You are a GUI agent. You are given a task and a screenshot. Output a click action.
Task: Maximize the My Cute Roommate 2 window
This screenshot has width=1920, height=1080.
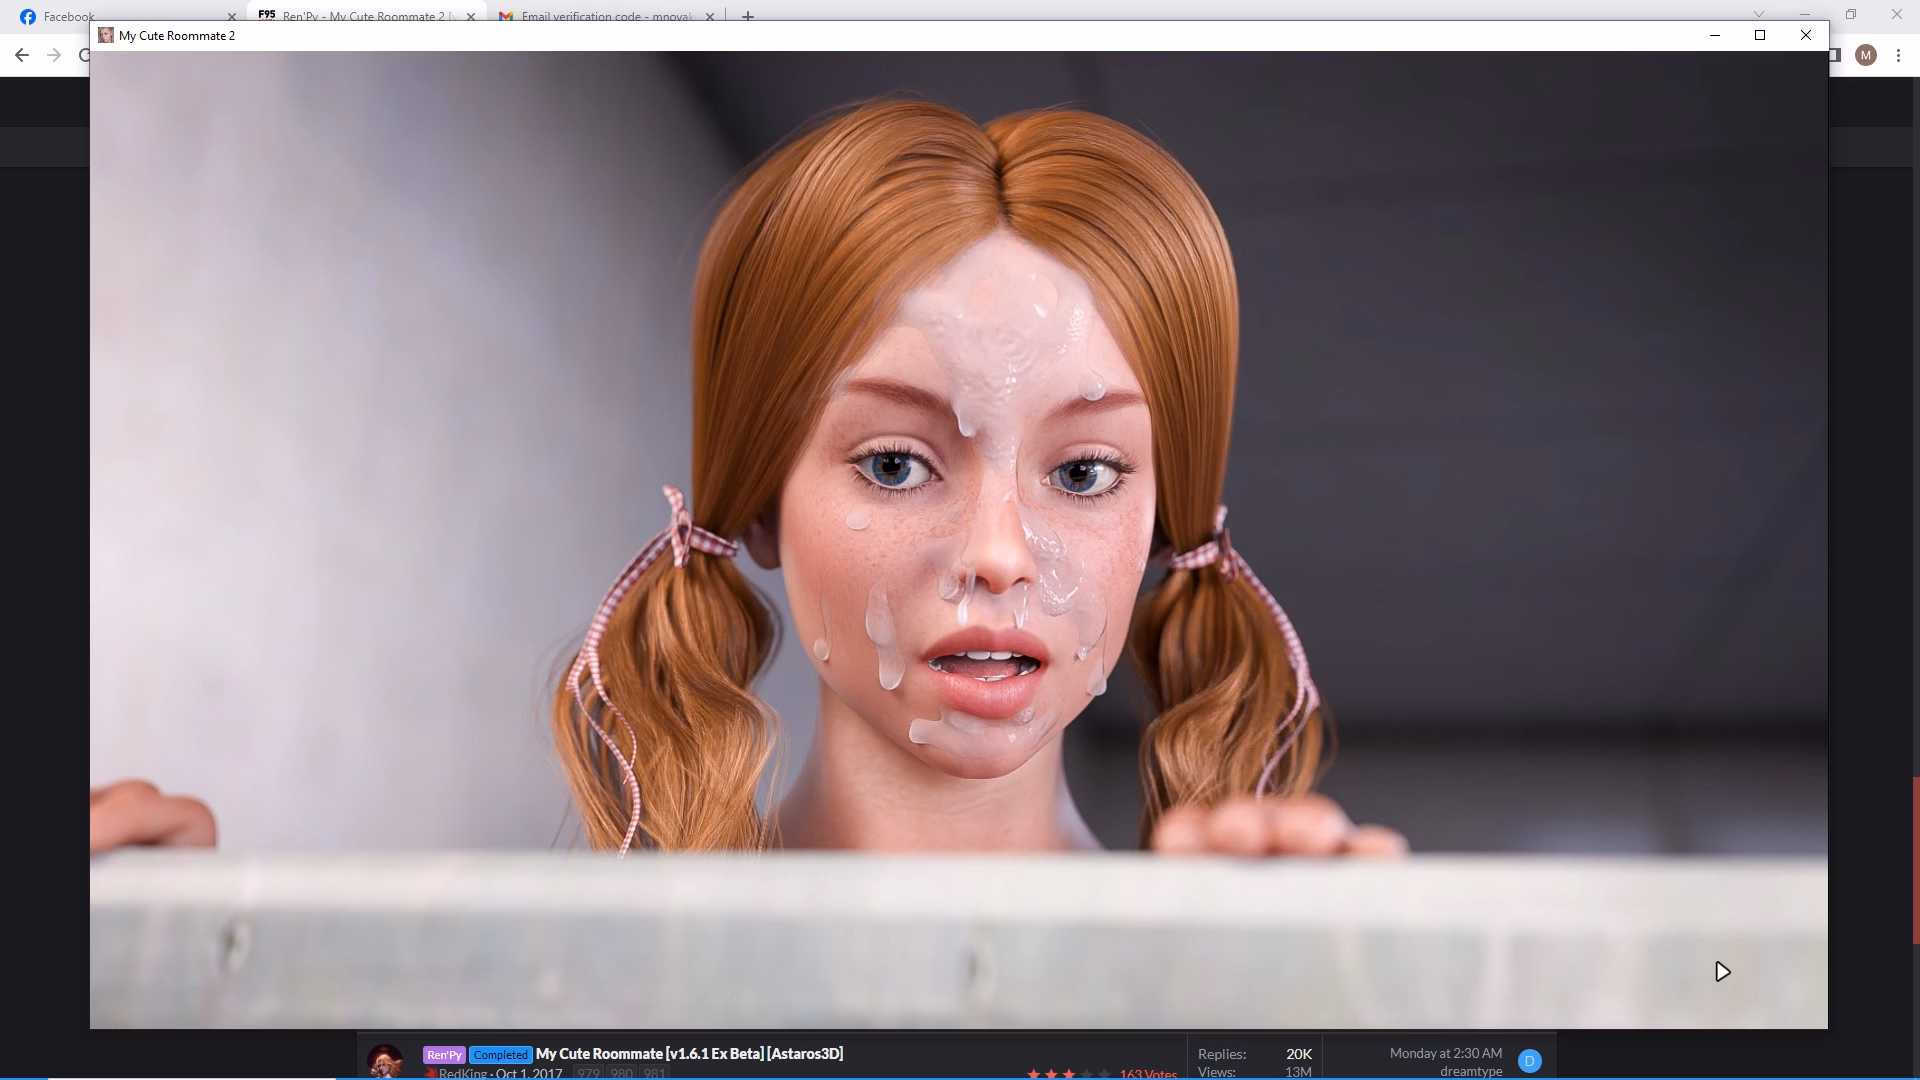tap(1760, 35)
